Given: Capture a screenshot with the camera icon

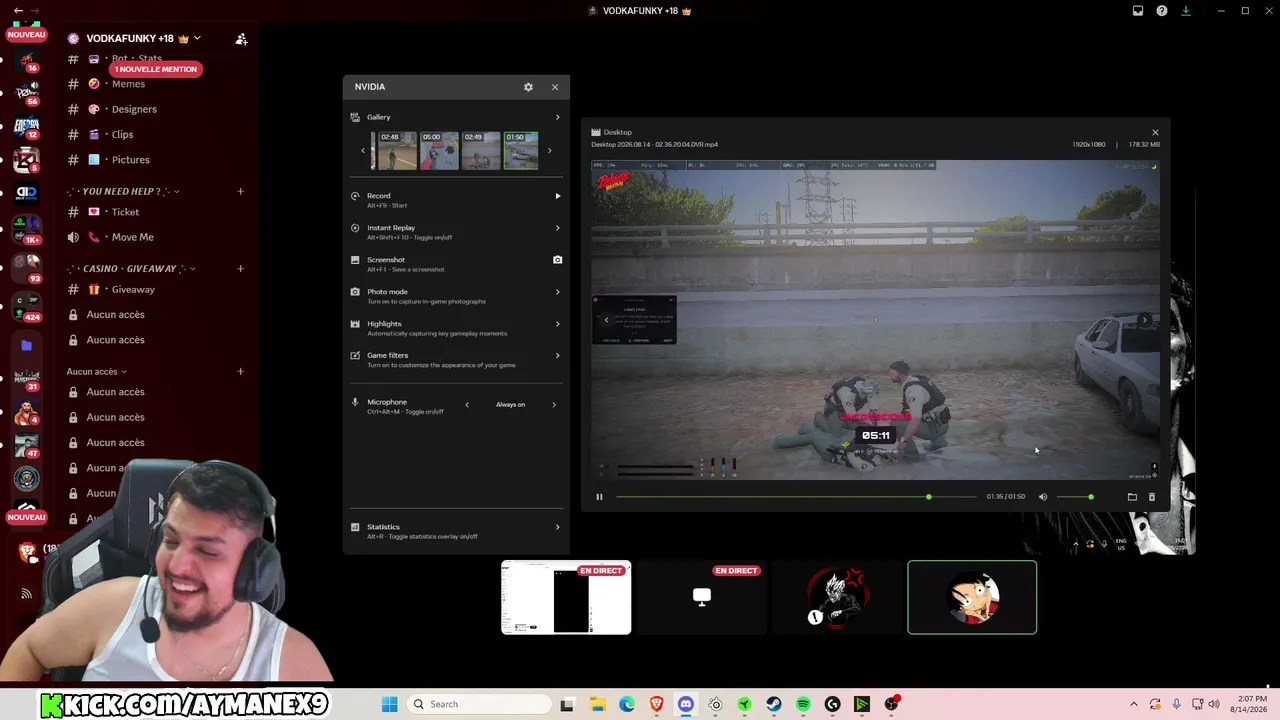Looking at the screenshot, I should point(558,260).
